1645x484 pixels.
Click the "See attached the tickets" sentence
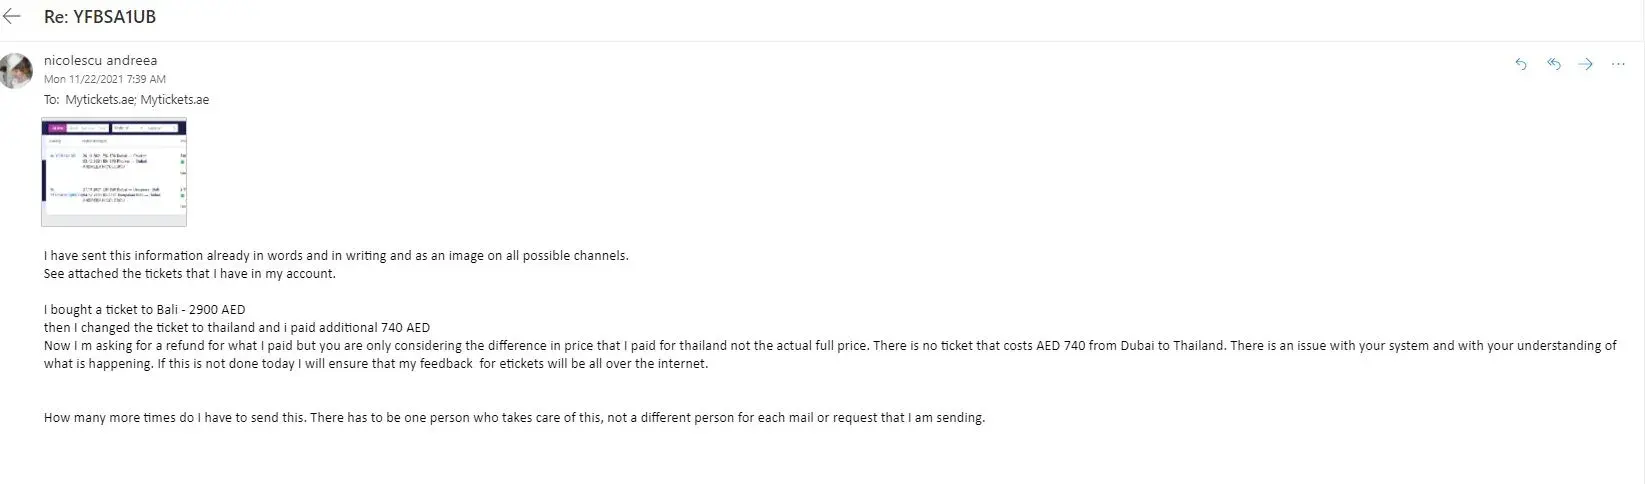click(190, 274)
